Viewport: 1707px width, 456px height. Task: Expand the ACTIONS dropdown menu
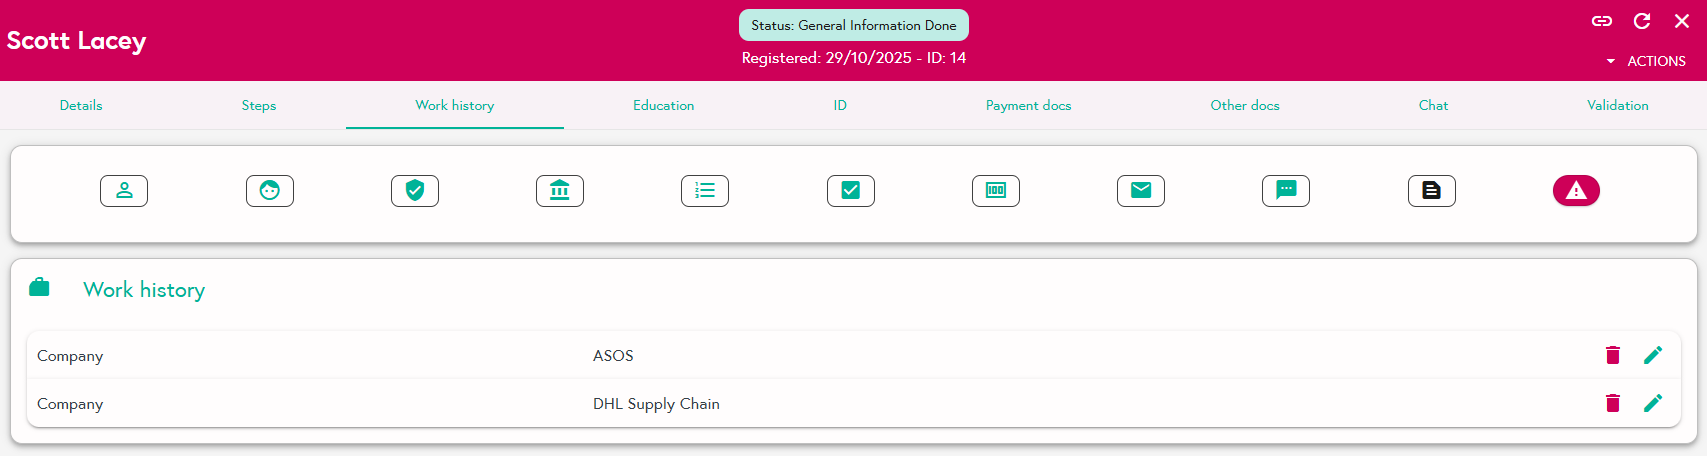point(1646,61)
